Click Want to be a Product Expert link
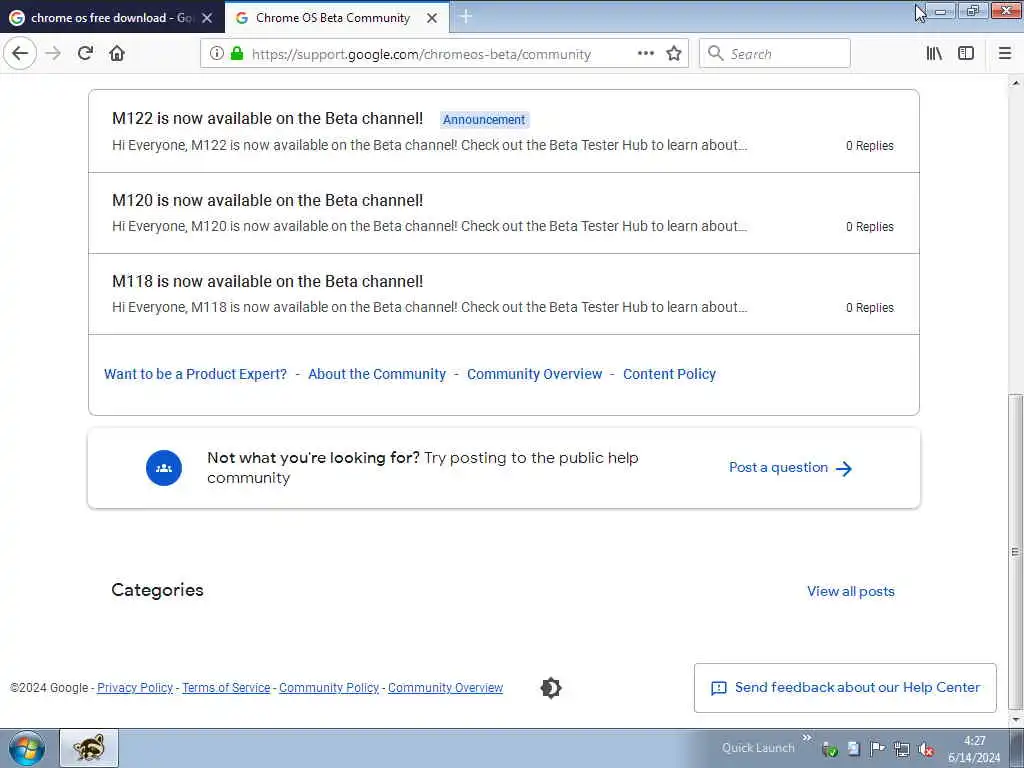 click(x=195, y=374)
